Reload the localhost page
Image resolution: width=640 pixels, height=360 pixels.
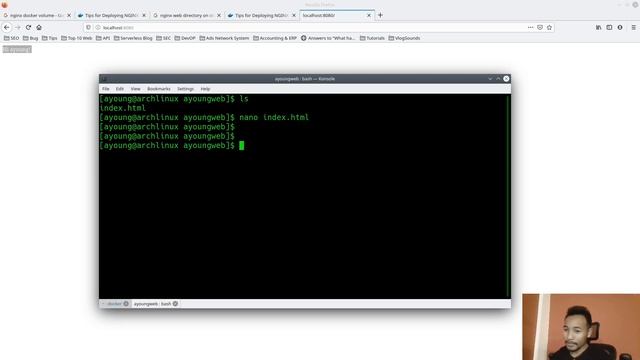point(28,27)
